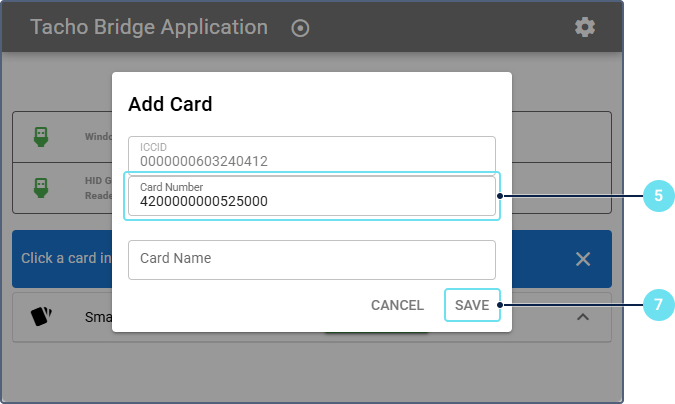Save the new card
The height and width of the screenshot is (404, 675).
point(472,305)
